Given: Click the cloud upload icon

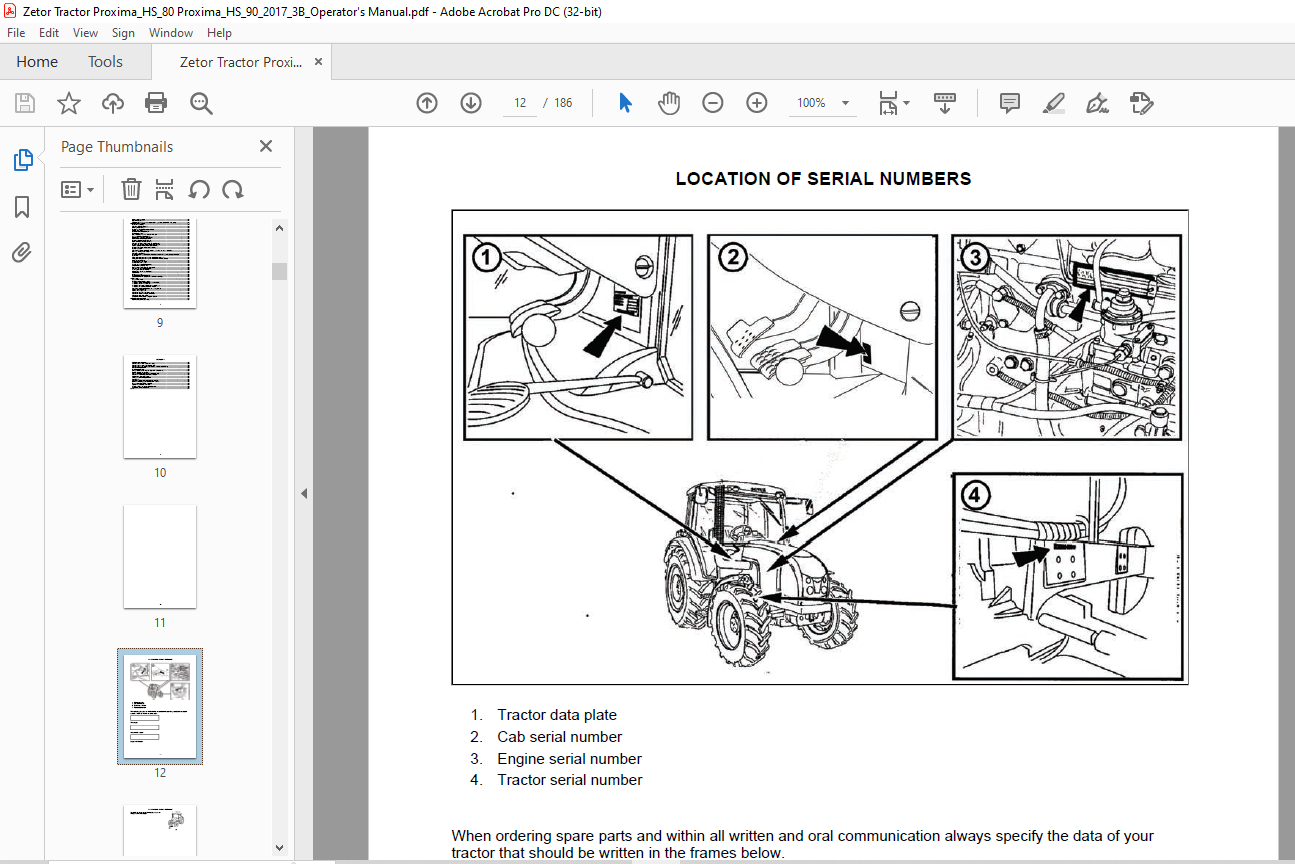Looking at the screenshot, I should pyautogui.click(x=113, y=103).
